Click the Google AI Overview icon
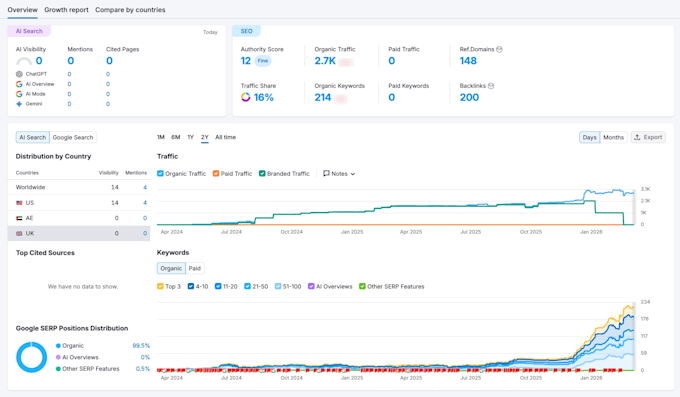This screenshot has height=397, width=680. click(x=19, y=84)
